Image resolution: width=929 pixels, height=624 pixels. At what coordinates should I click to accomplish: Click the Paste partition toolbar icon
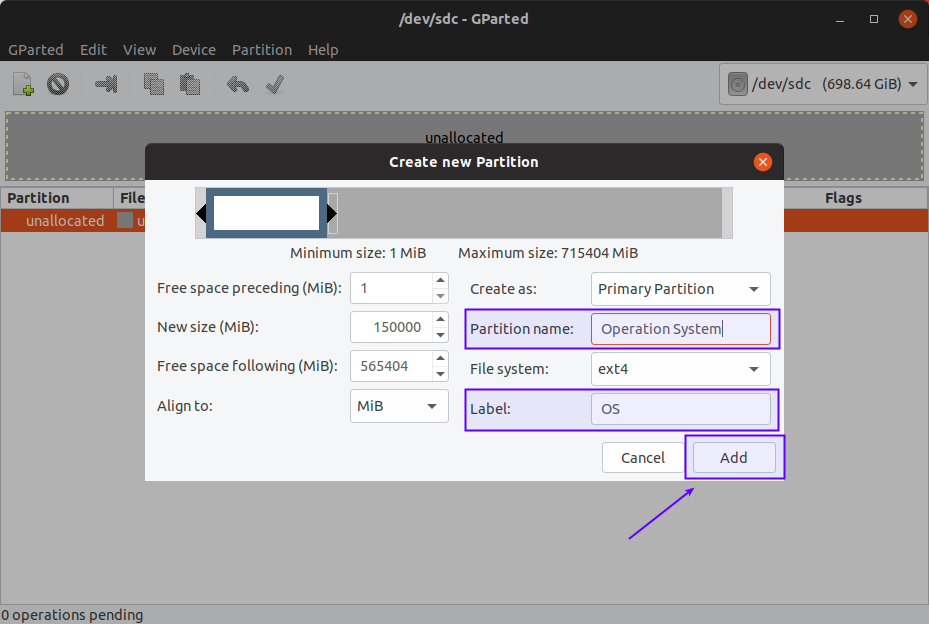pos(191,84)
